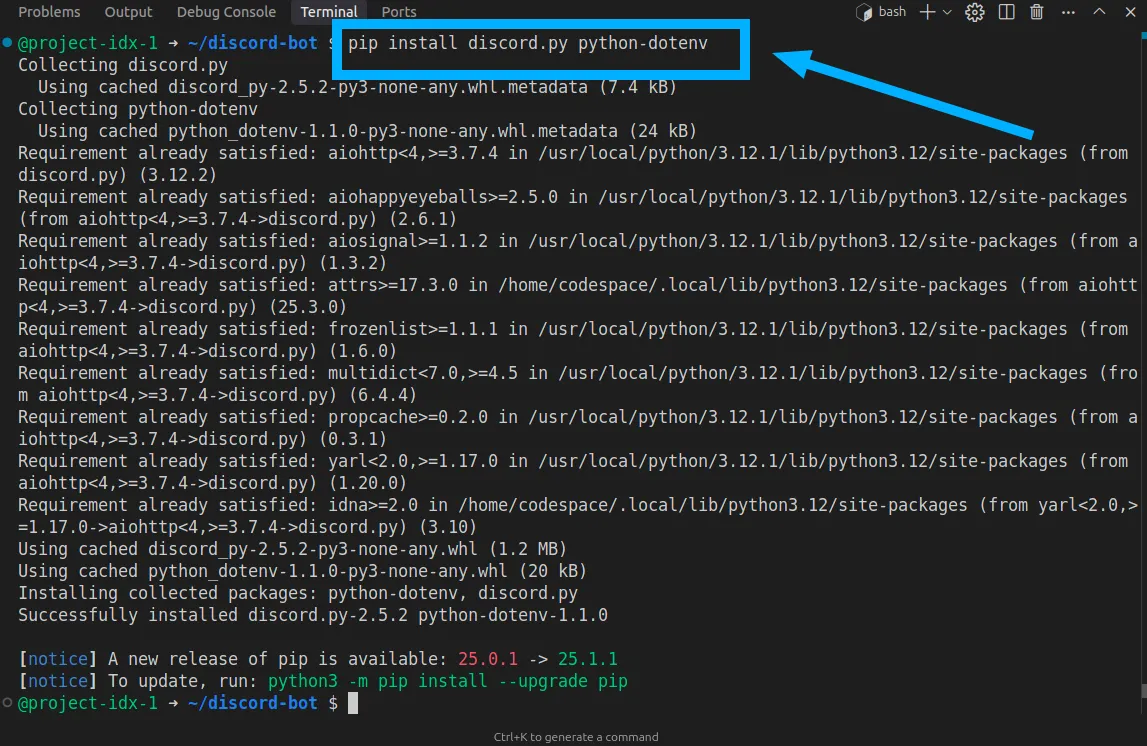
Task: Switch to the Output tab
Action: coord(128,12)
